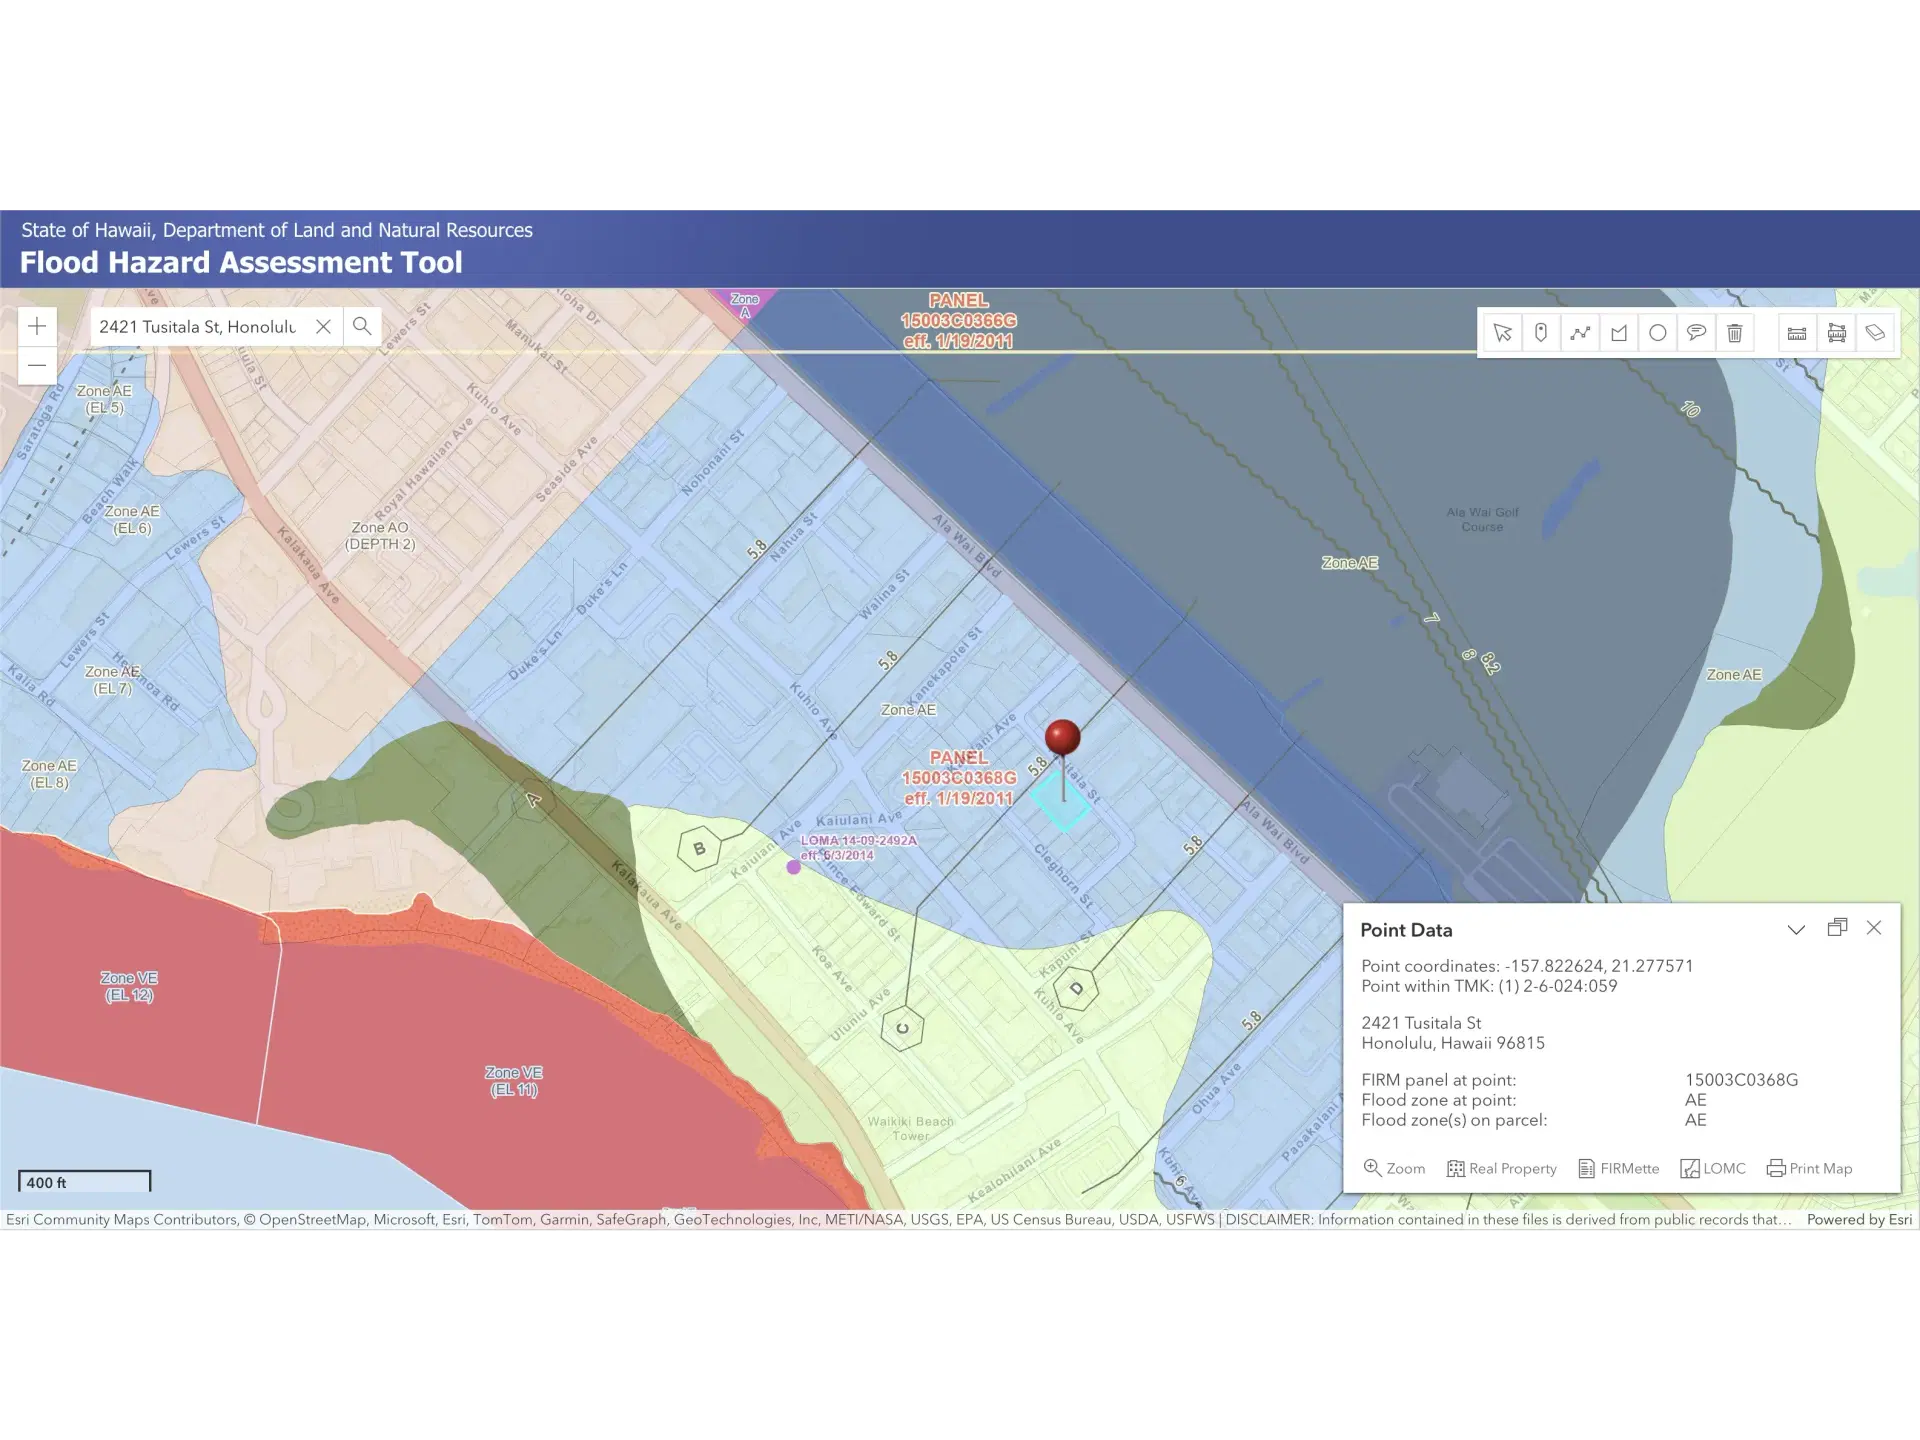Select the circle drawing tool

[x=1657, y=333]
